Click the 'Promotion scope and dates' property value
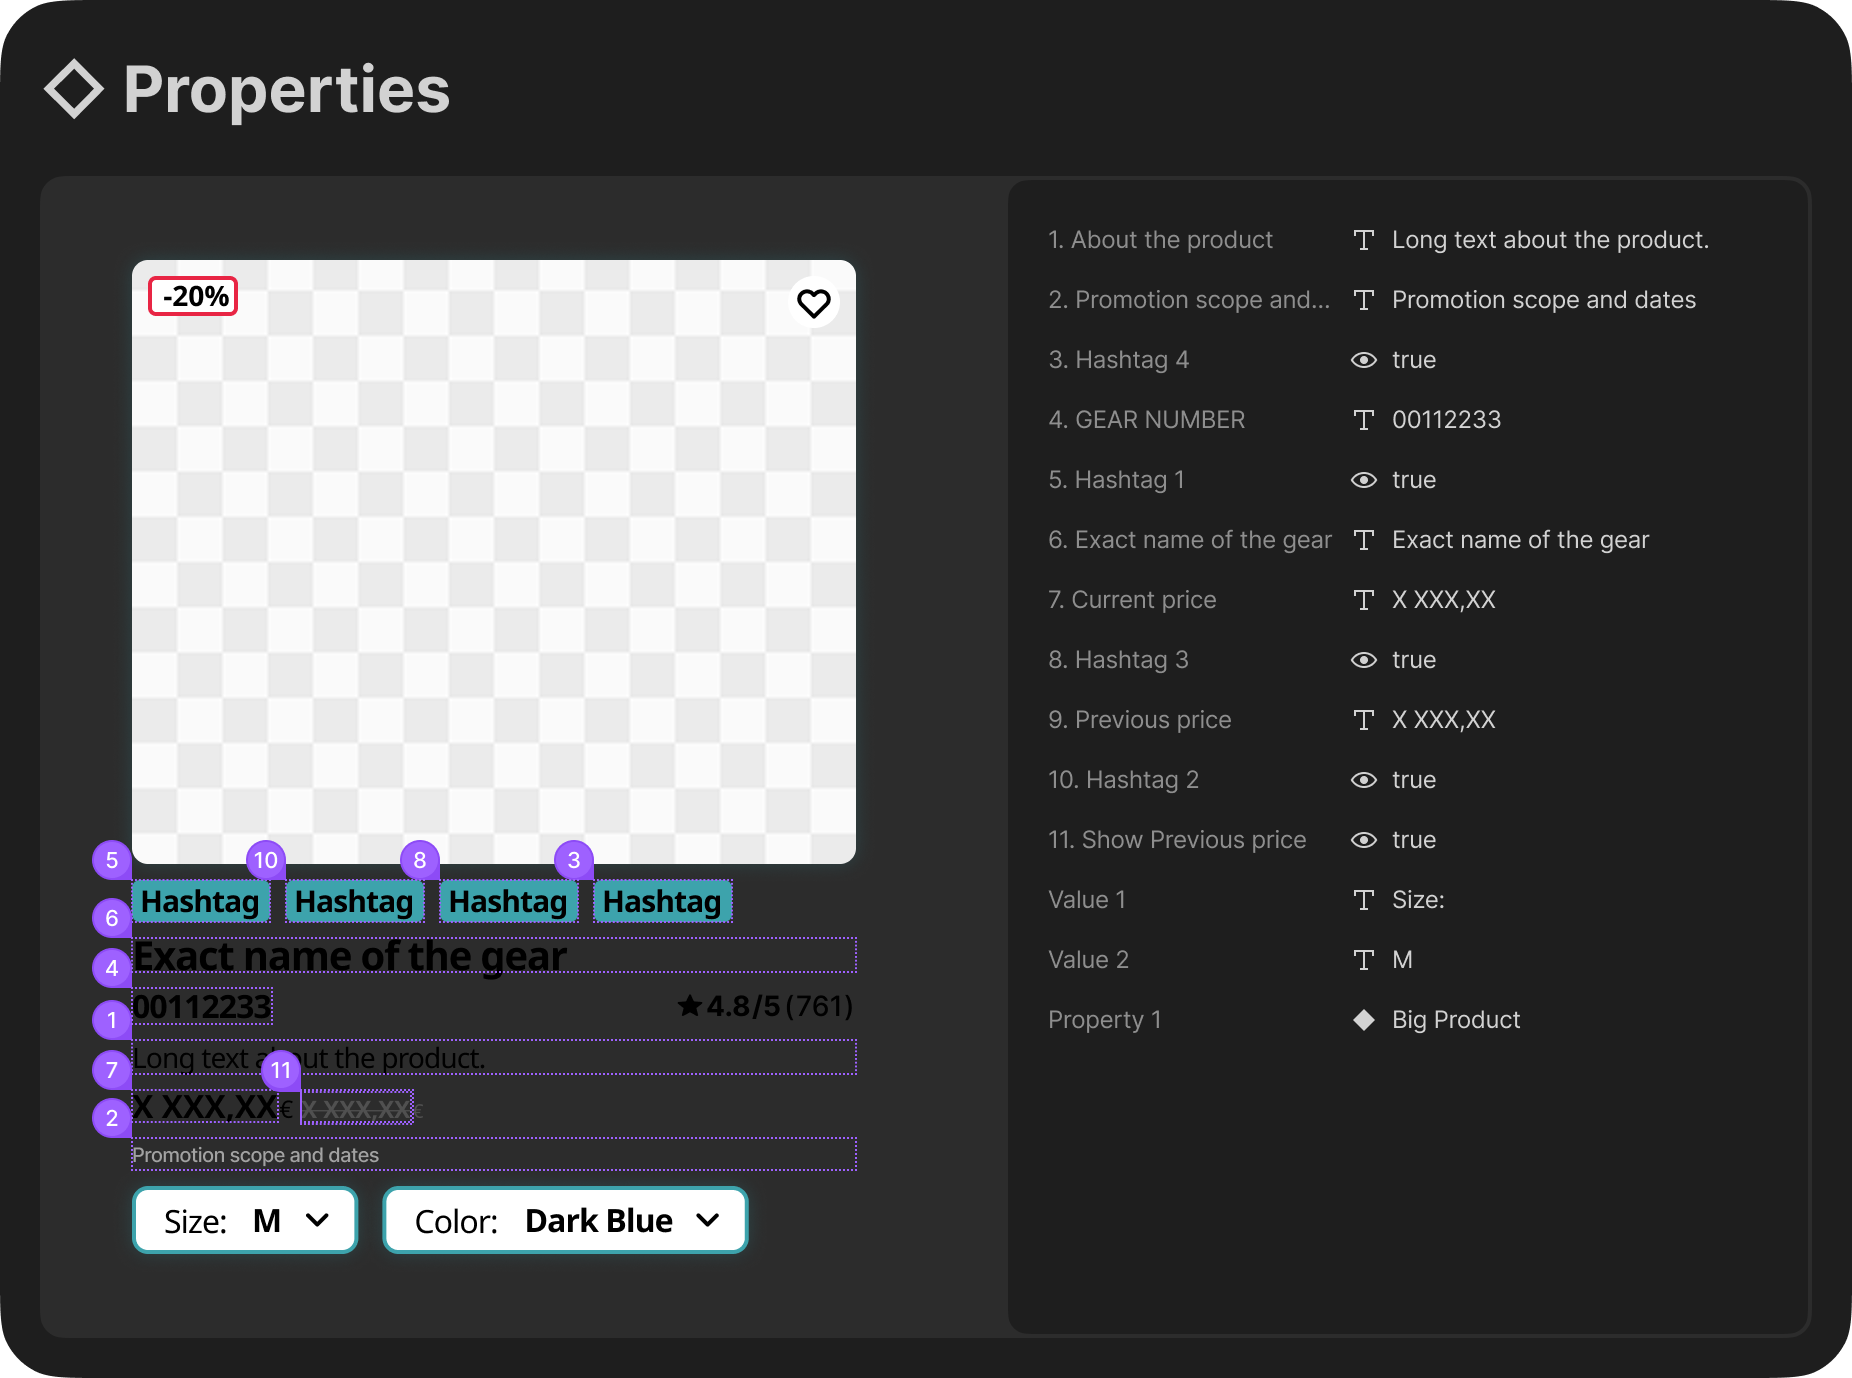The width and height of the screenshot is (1852, 1378). pos(1544,300)
